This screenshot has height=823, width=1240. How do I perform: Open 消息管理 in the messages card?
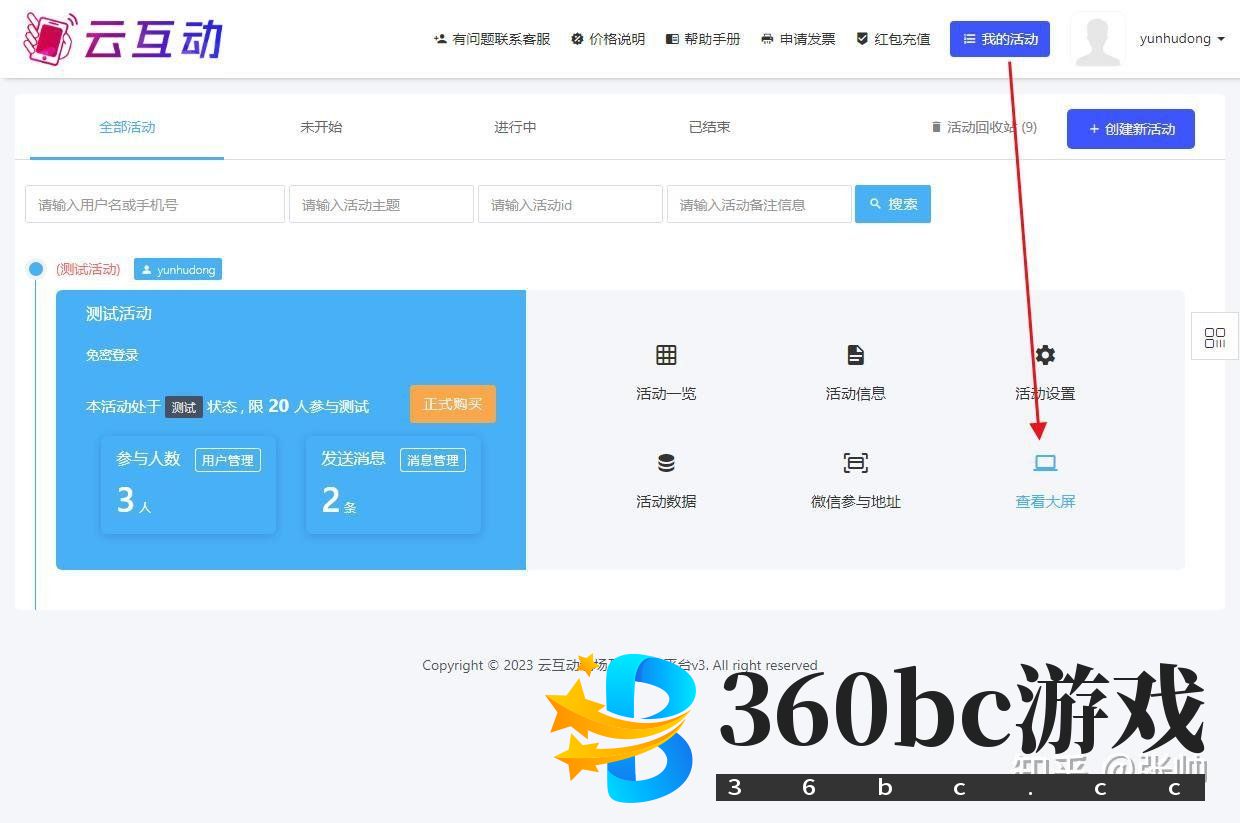pos(432,460)
